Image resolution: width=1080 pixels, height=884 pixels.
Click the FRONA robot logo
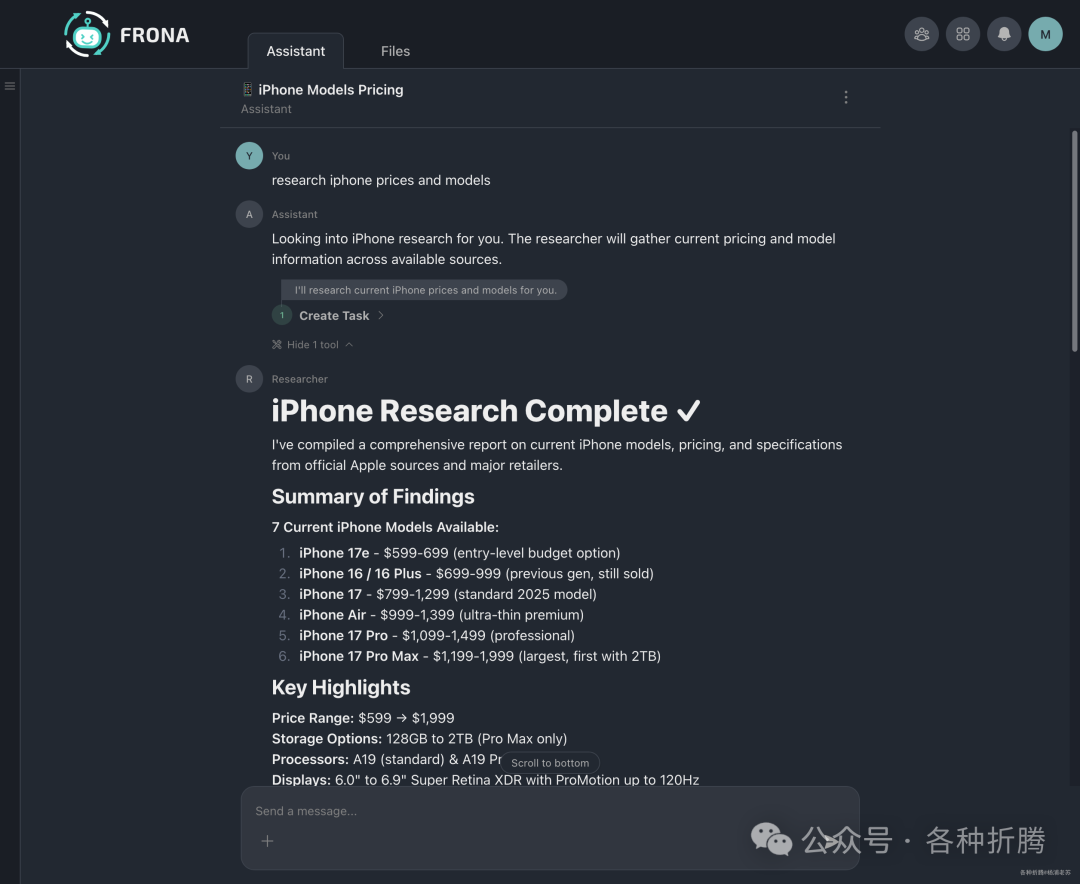coord(87,35)
